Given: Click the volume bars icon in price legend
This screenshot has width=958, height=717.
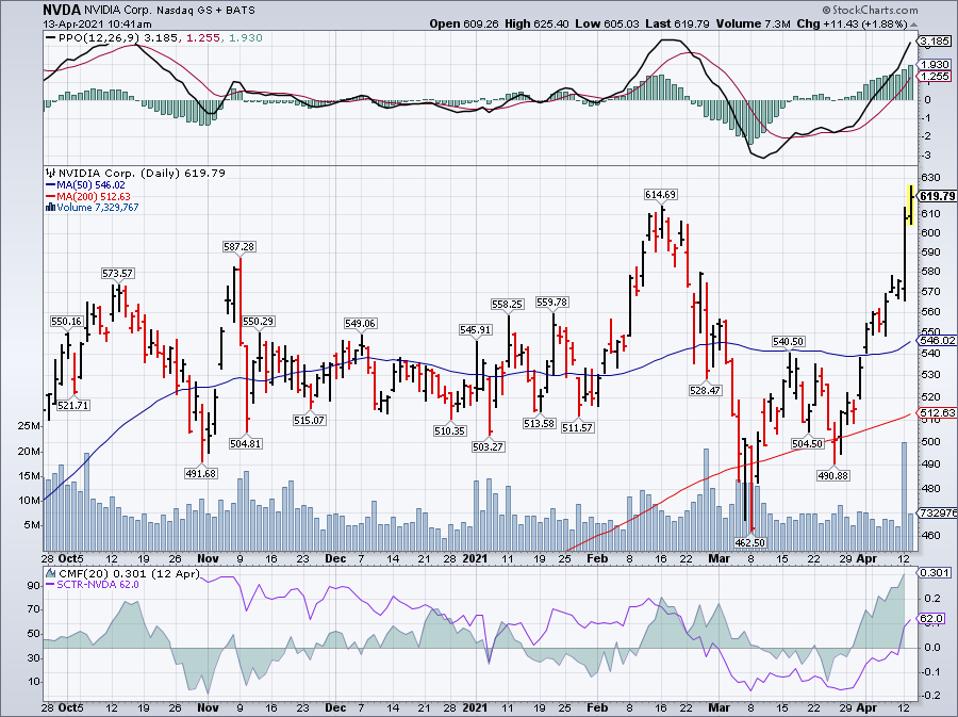Looking at the screenshot, I should tap(51, 208).
